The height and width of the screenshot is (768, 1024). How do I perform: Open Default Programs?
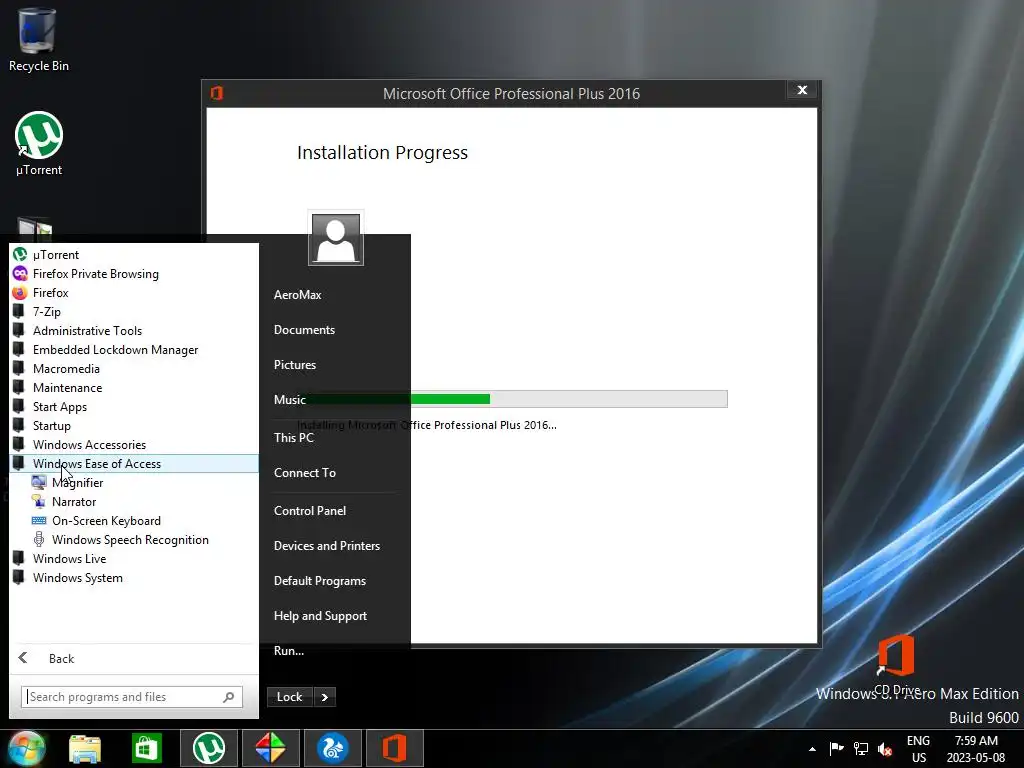[x=334, y=581]
